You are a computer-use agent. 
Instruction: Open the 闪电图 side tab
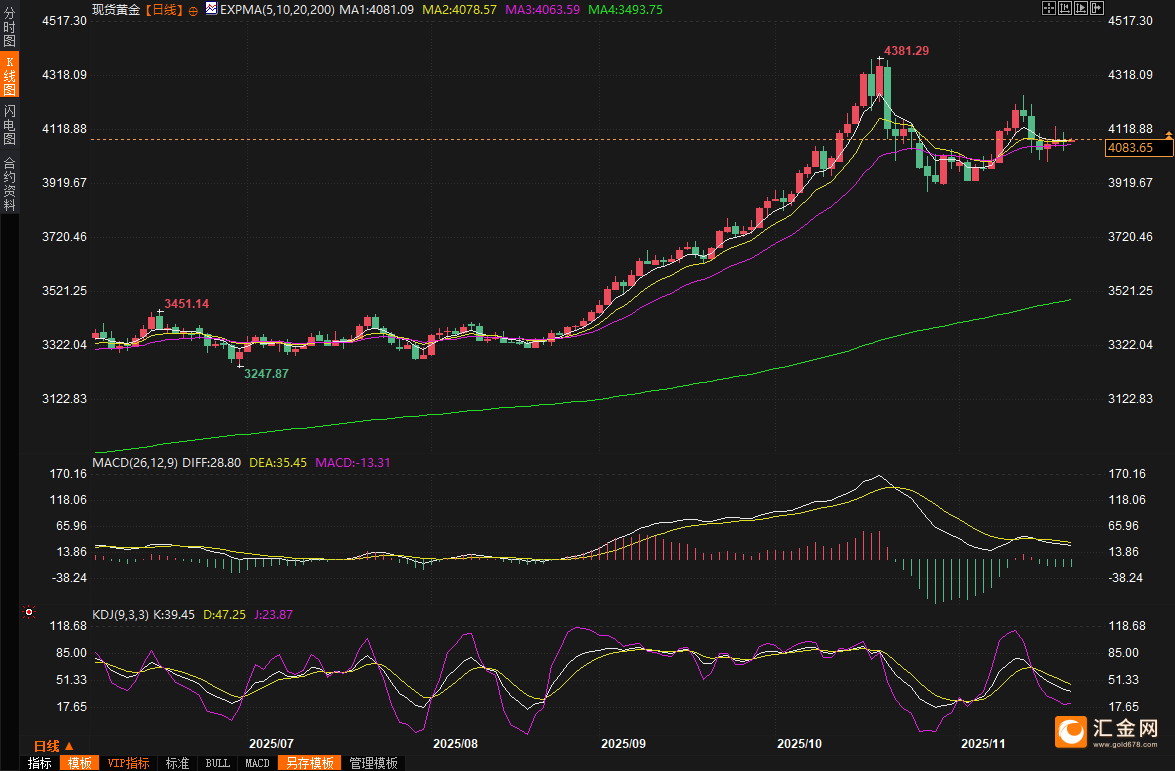9,124
